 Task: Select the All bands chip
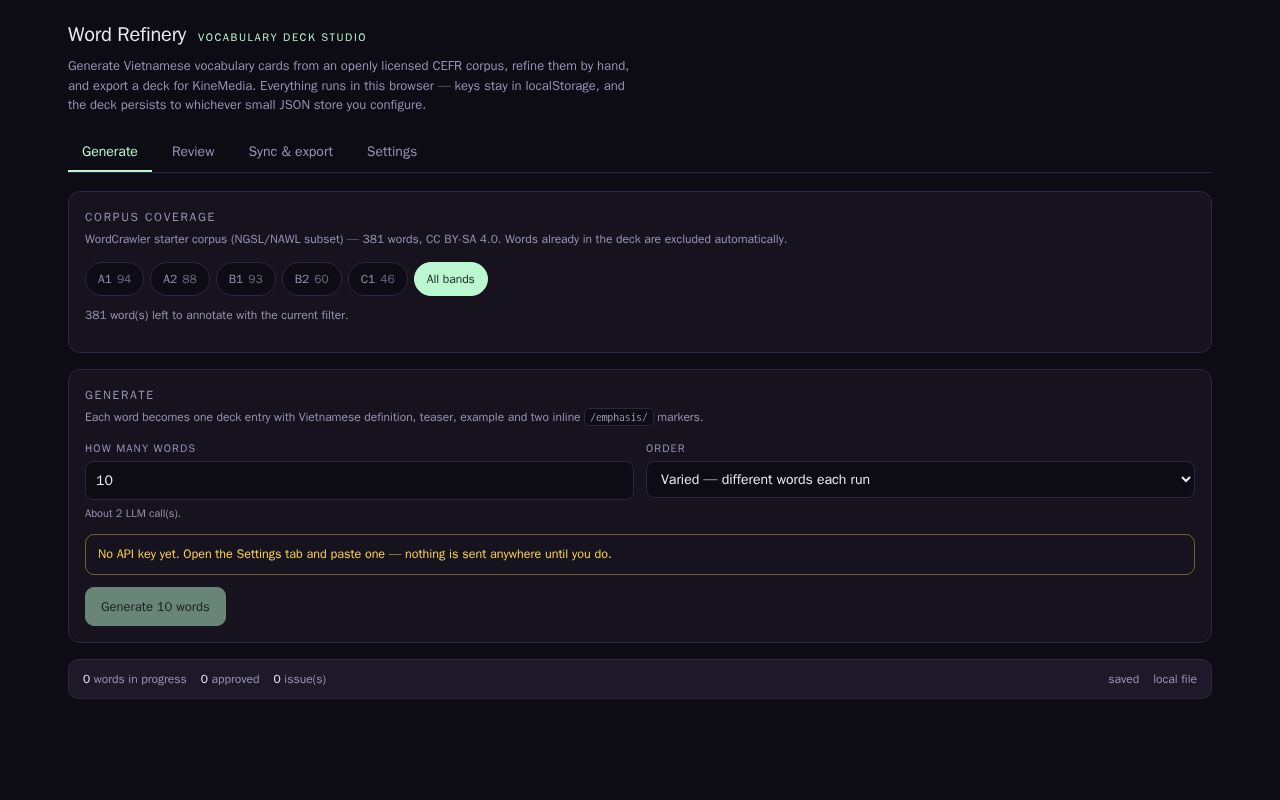coord(451,279)
